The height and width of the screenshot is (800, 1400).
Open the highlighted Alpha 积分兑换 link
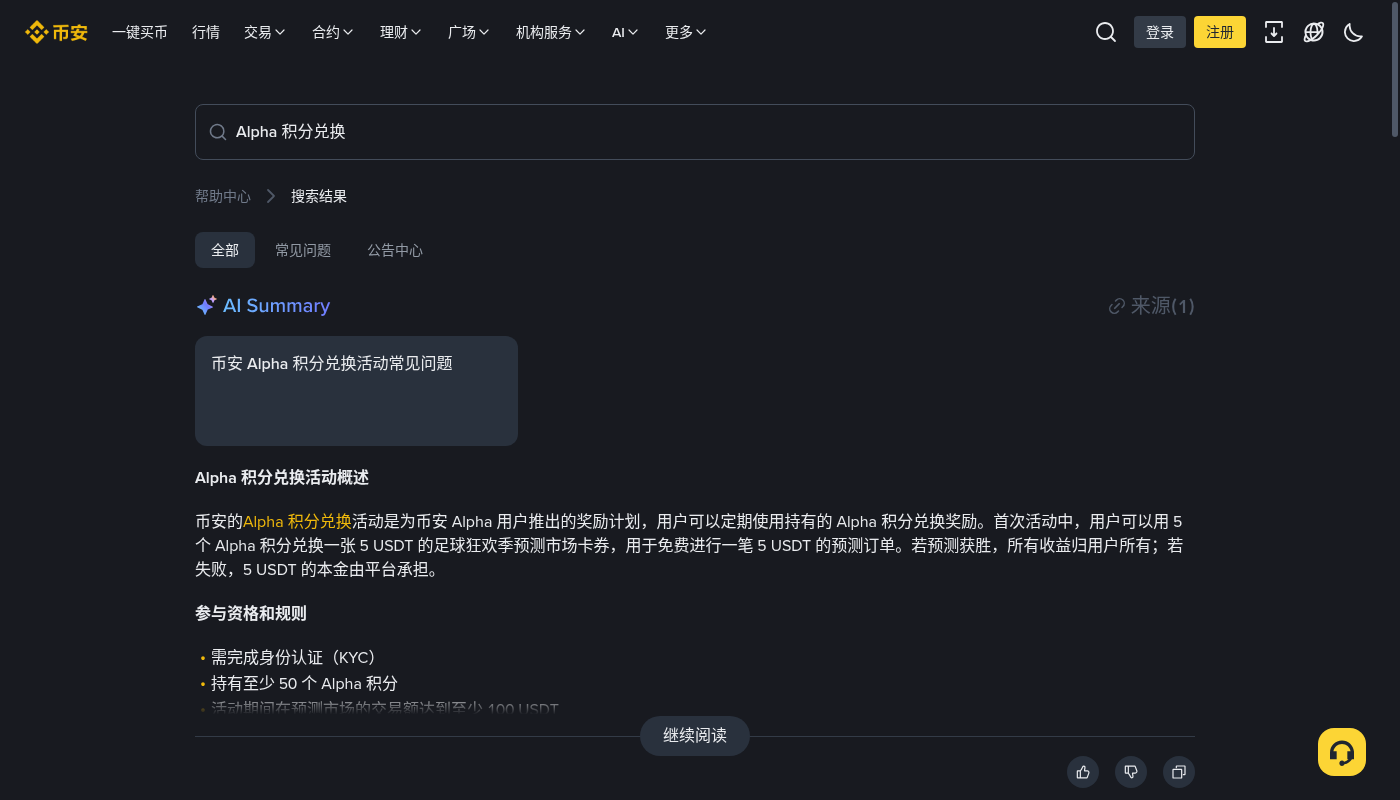(297, 521)
